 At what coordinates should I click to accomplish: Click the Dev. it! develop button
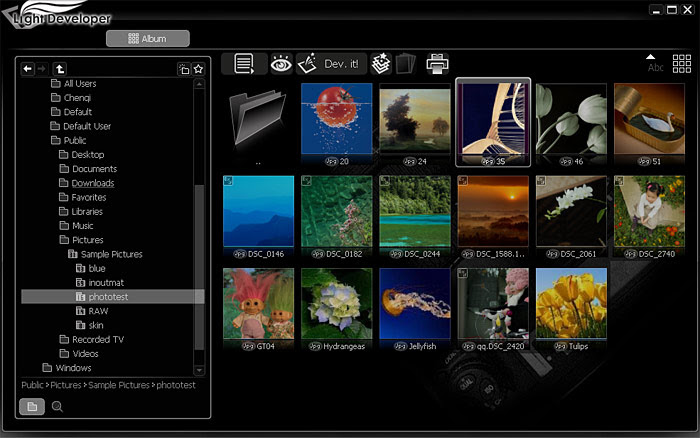331,64
